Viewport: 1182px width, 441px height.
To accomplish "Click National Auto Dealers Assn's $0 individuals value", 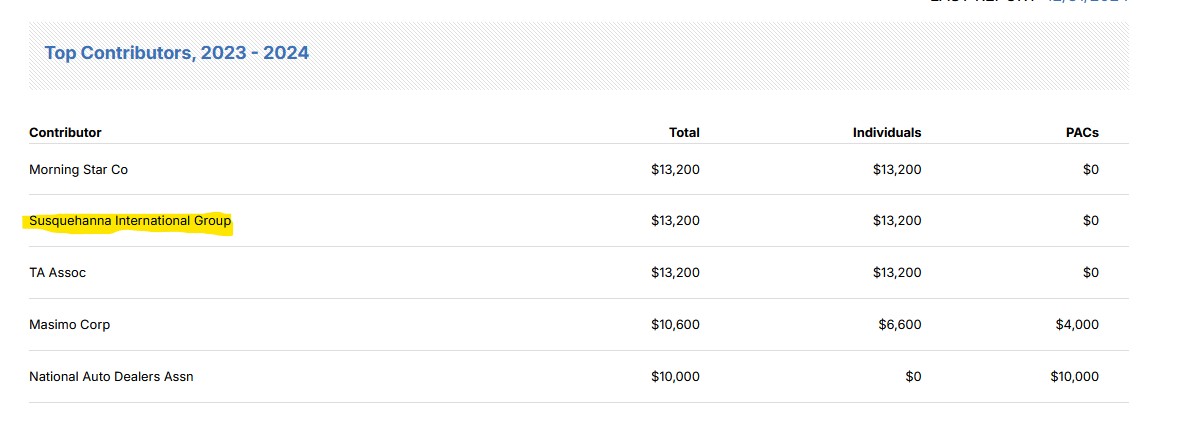I will 912,377.
